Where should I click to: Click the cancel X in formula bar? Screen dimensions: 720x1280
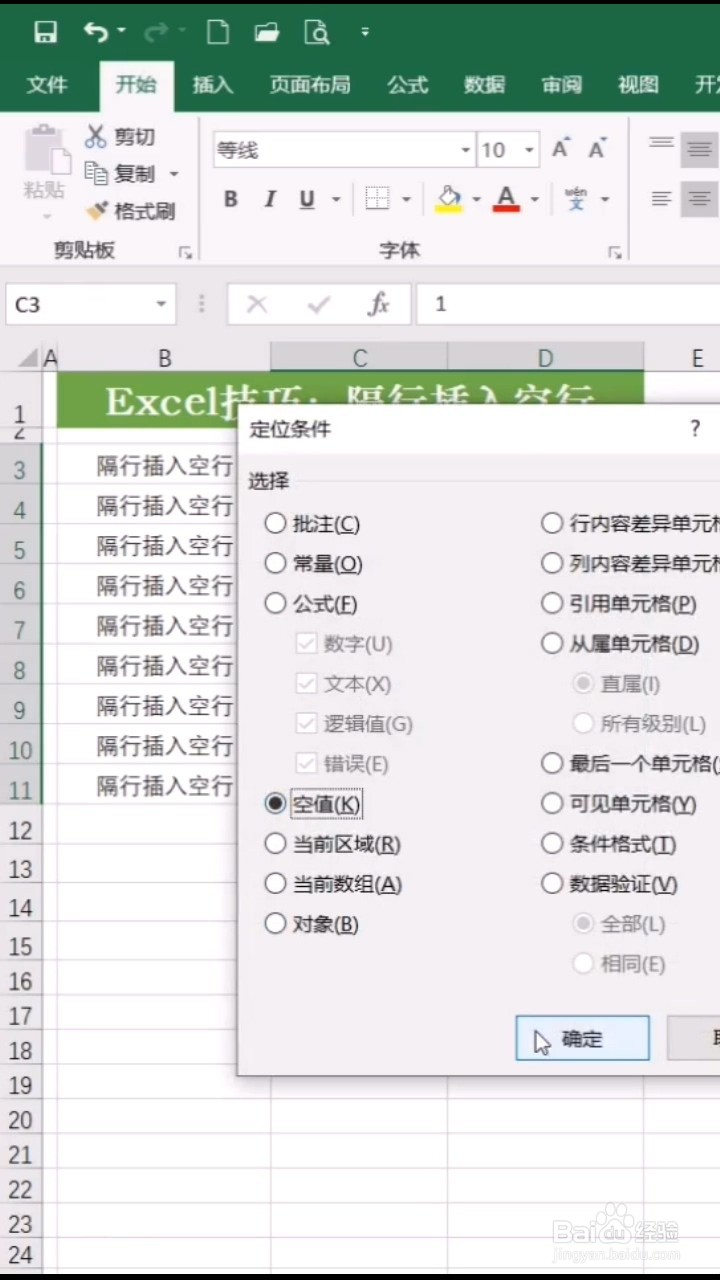[257, 305]
